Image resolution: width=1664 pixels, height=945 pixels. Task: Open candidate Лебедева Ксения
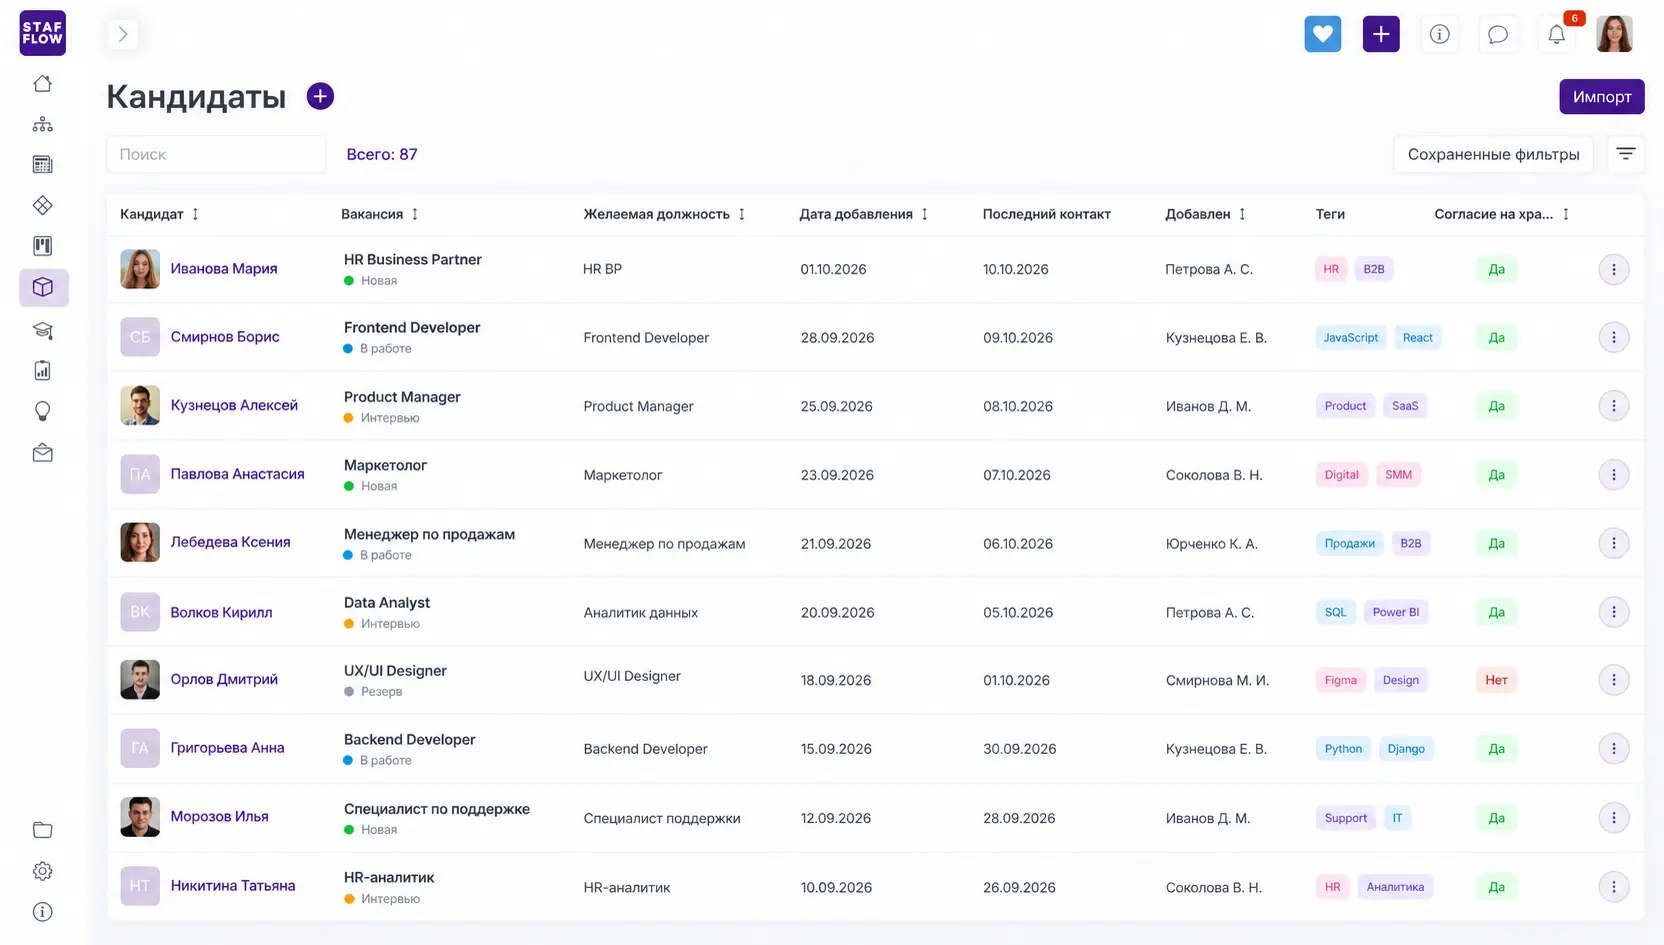pos(230,542)
